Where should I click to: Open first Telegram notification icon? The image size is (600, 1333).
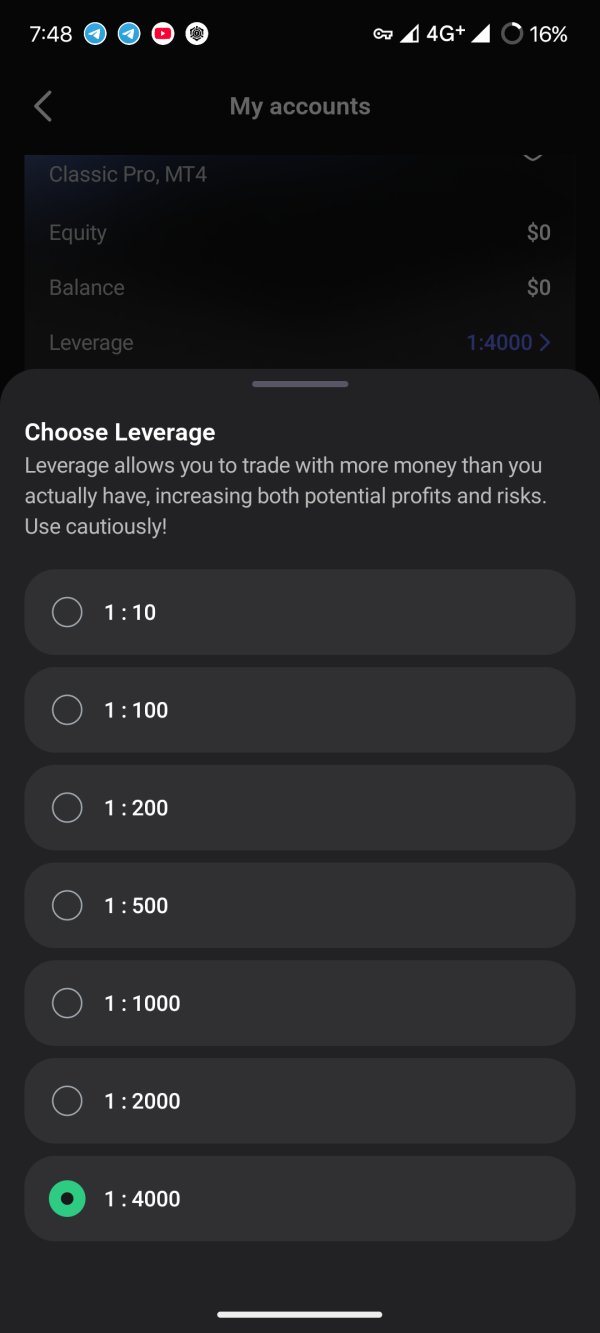(x=95, y=34)
